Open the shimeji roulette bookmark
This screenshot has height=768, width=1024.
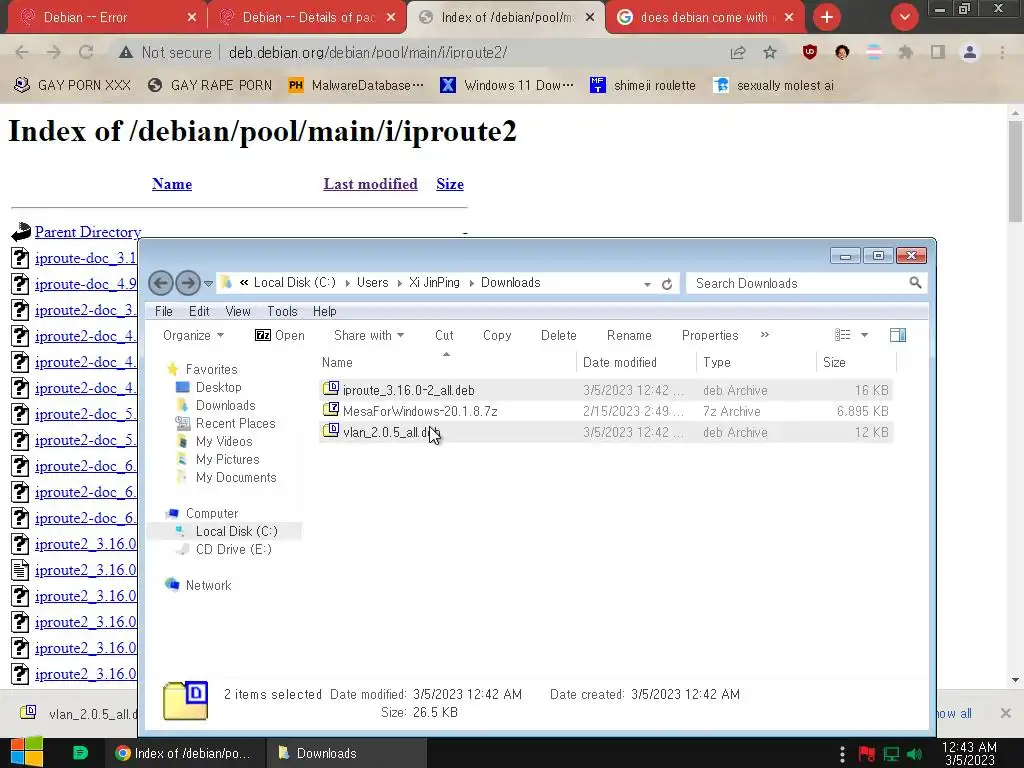[643, 85]
